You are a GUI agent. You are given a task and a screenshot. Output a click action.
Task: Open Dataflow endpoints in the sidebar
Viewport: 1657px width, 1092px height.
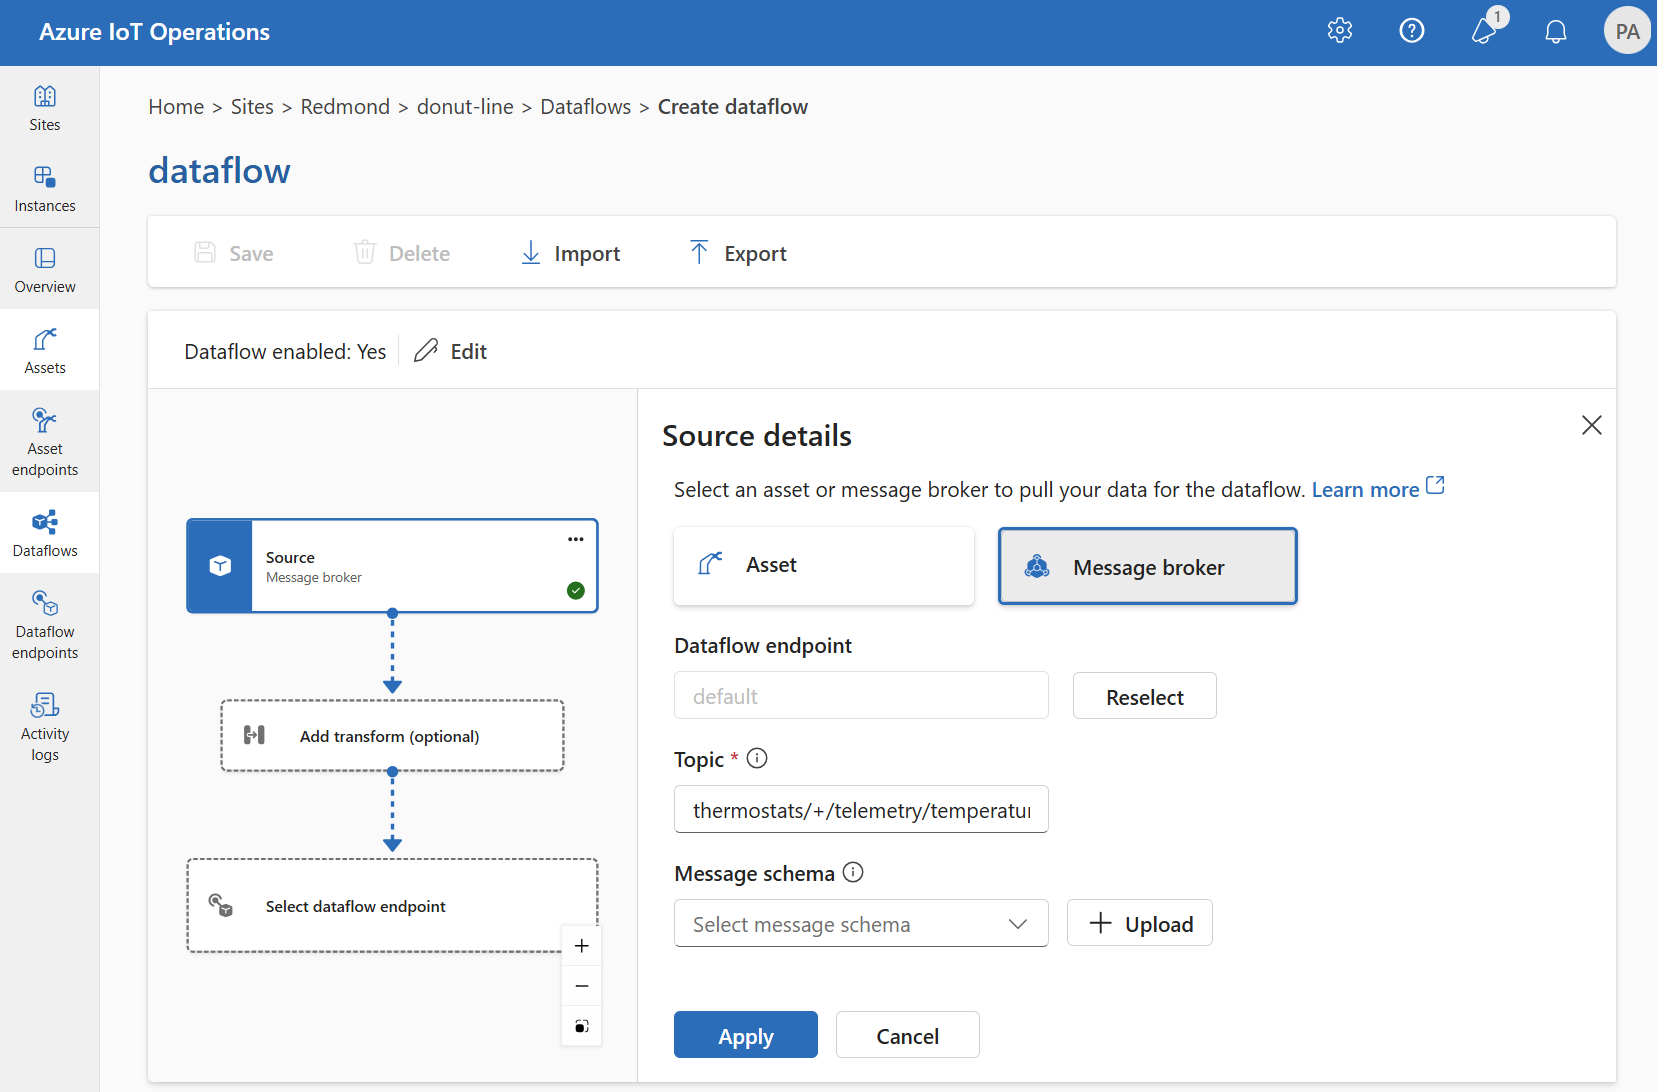click(x=45, y=625)
